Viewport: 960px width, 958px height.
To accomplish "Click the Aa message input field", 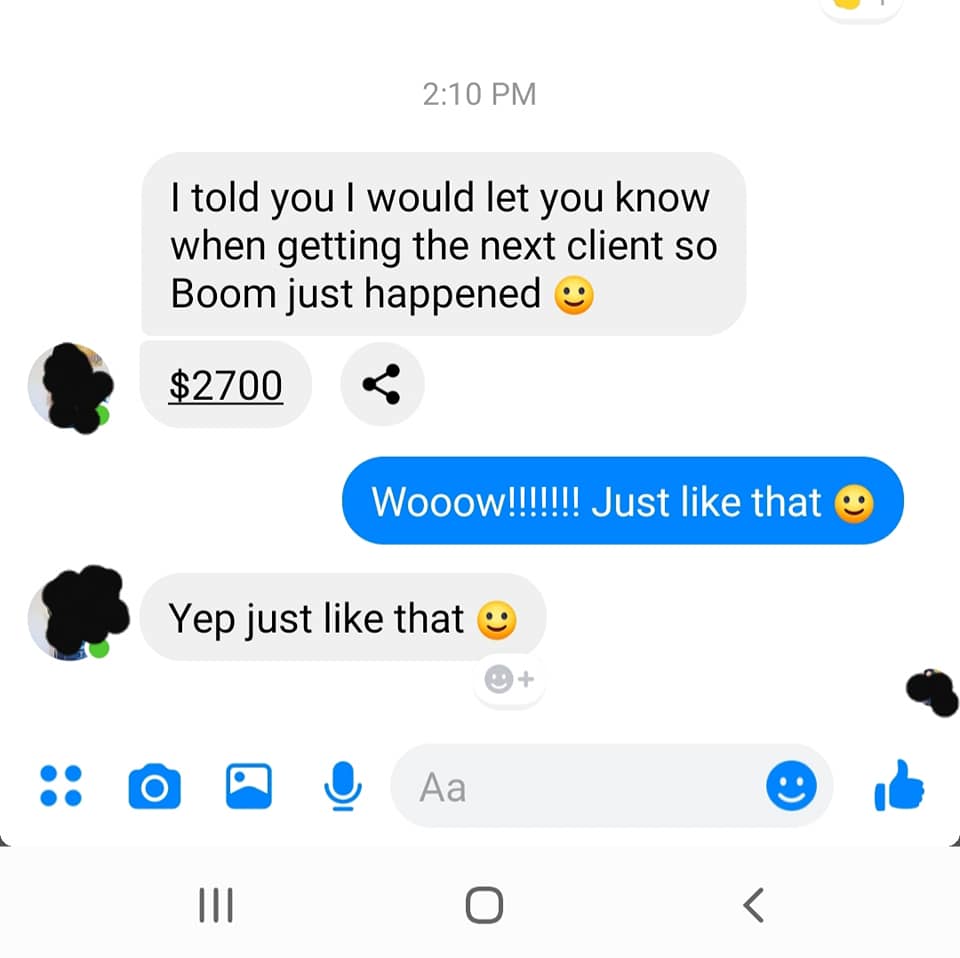I will [x=576, y=786].
